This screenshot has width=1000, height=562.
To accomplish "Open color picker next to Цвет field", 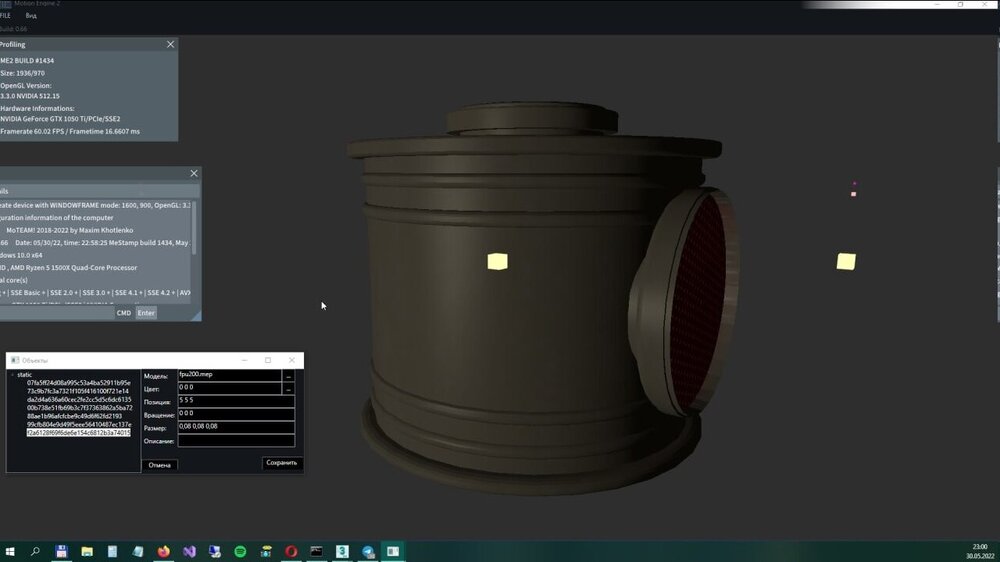I will click(x=289, y=389).
